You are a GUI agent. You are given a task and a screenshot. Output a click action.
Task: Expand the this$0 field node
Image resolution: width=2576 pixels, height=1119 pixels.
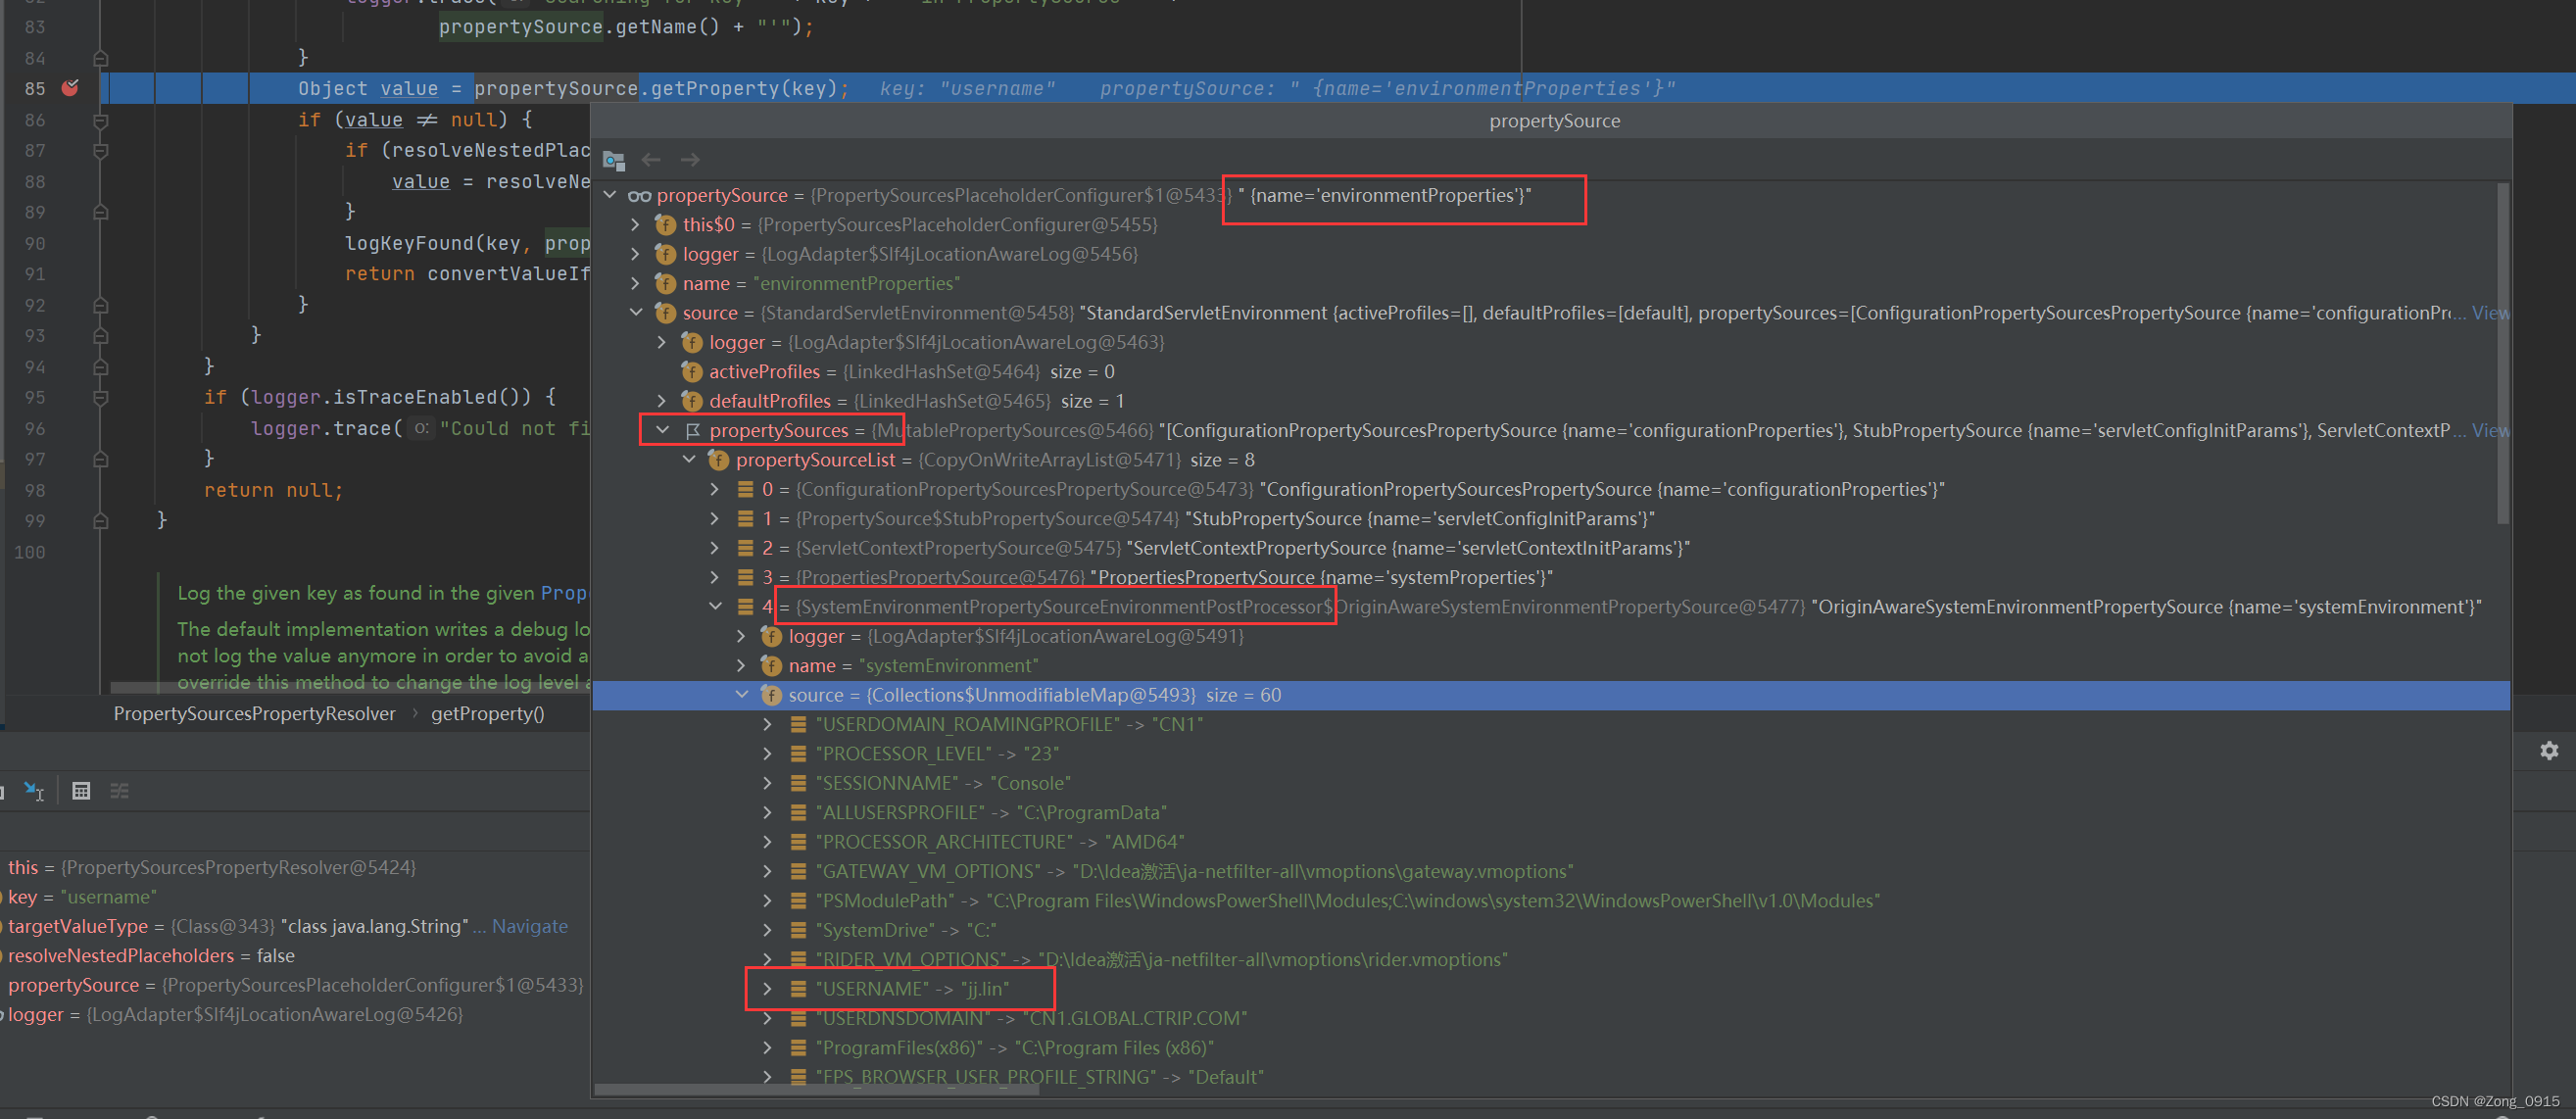(x=635, y=225)
